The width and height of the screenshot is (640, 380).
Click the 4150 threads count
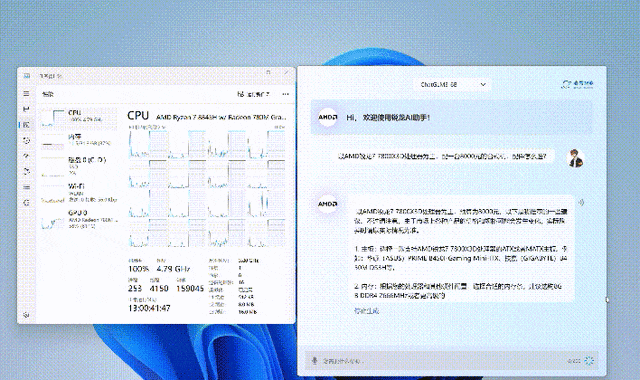point(159,289)
